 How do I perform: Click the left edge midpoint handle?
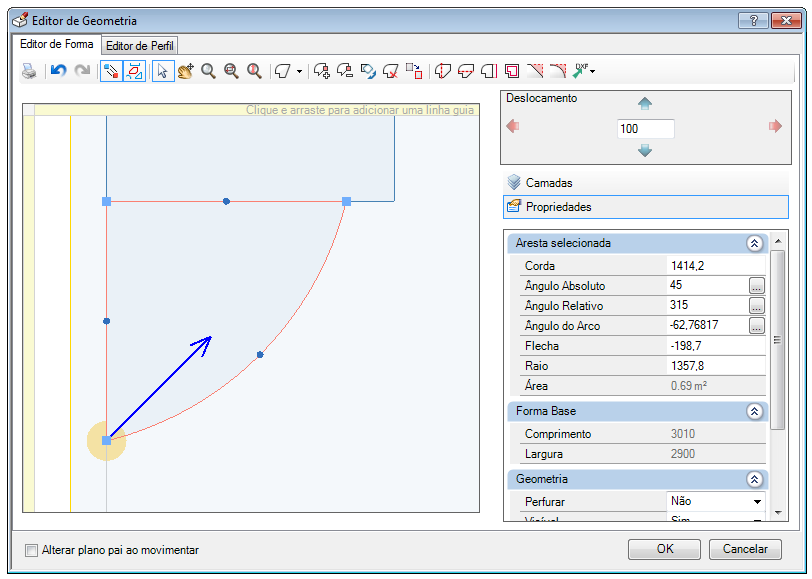tap(107, 321)
